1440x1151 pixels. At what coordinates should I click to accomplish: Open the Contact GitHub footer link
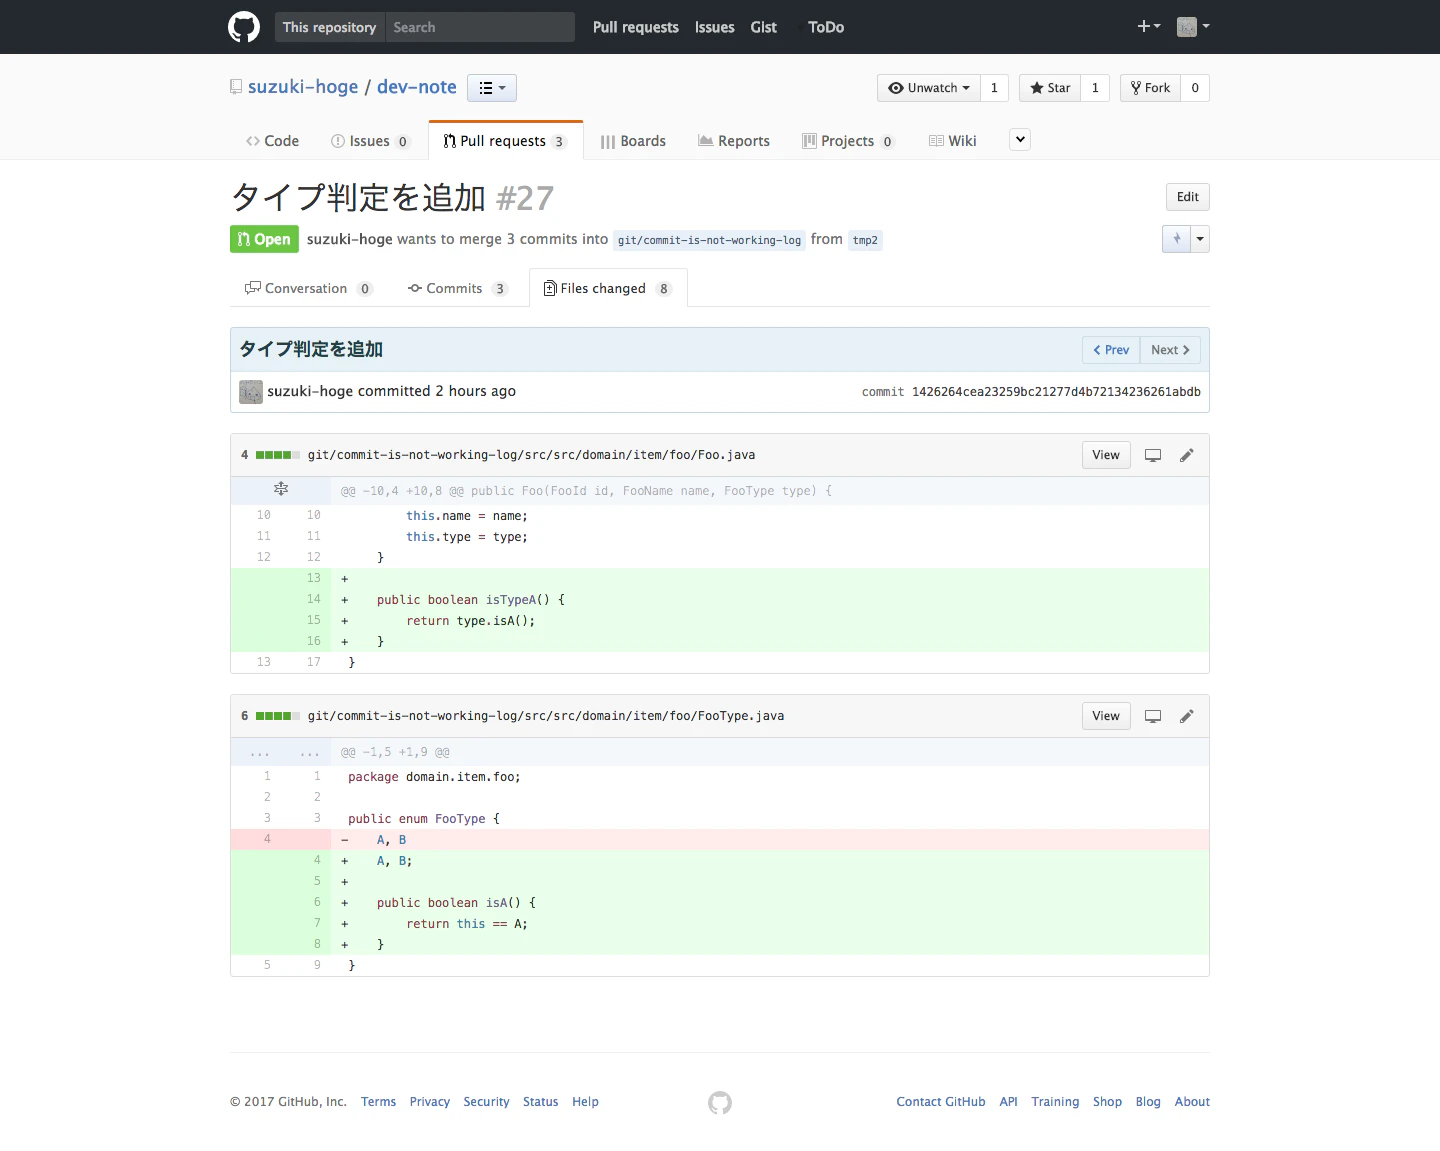(941, 1102)
